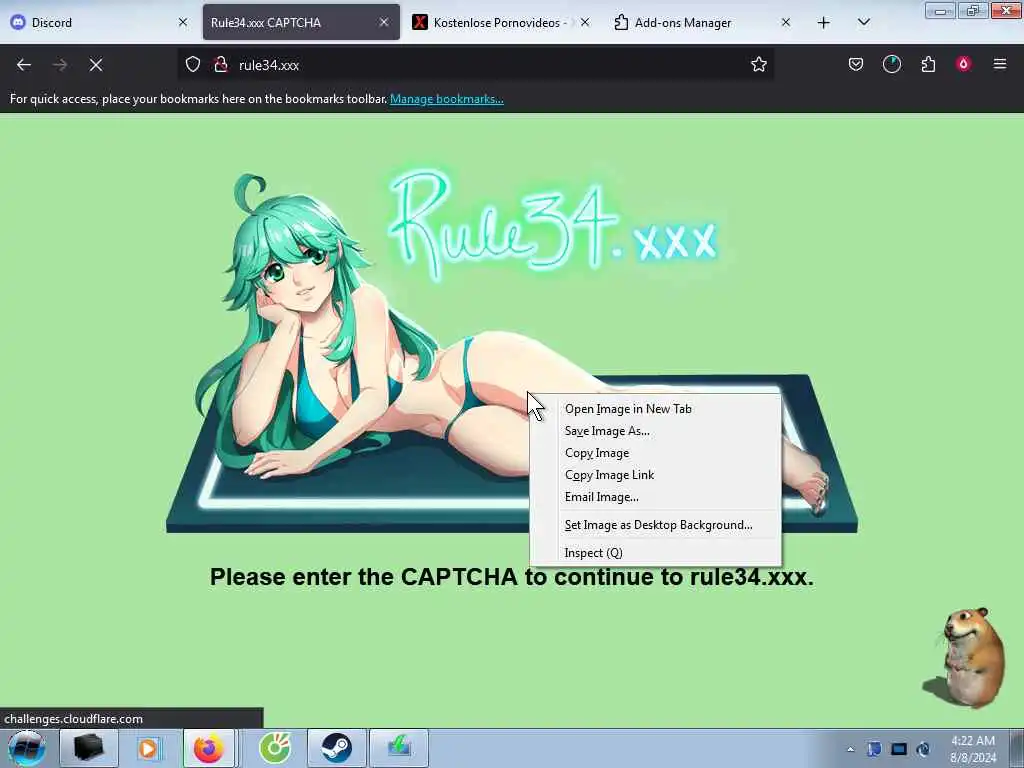The width and height of the screenshot is (1024, 768).
Task: Open the Firefox hamburger menu
Action: (x=1000, y=64)
